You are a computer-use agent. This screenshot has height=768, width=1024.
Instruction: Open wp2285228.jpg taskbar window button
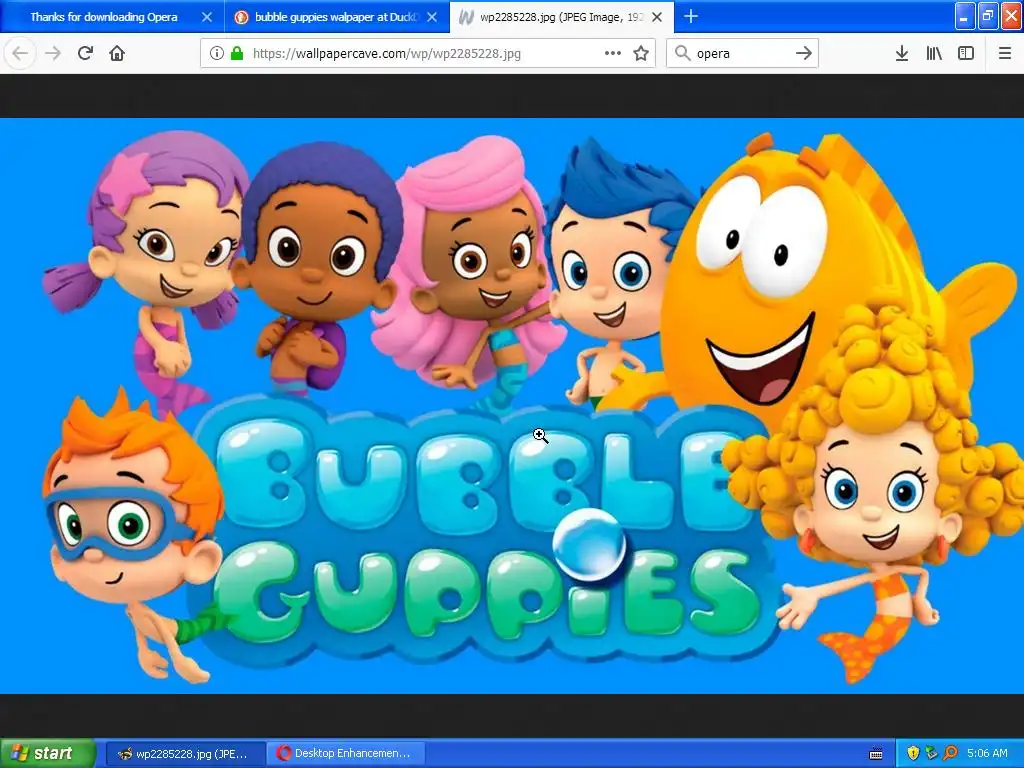(x=185, y=754)
